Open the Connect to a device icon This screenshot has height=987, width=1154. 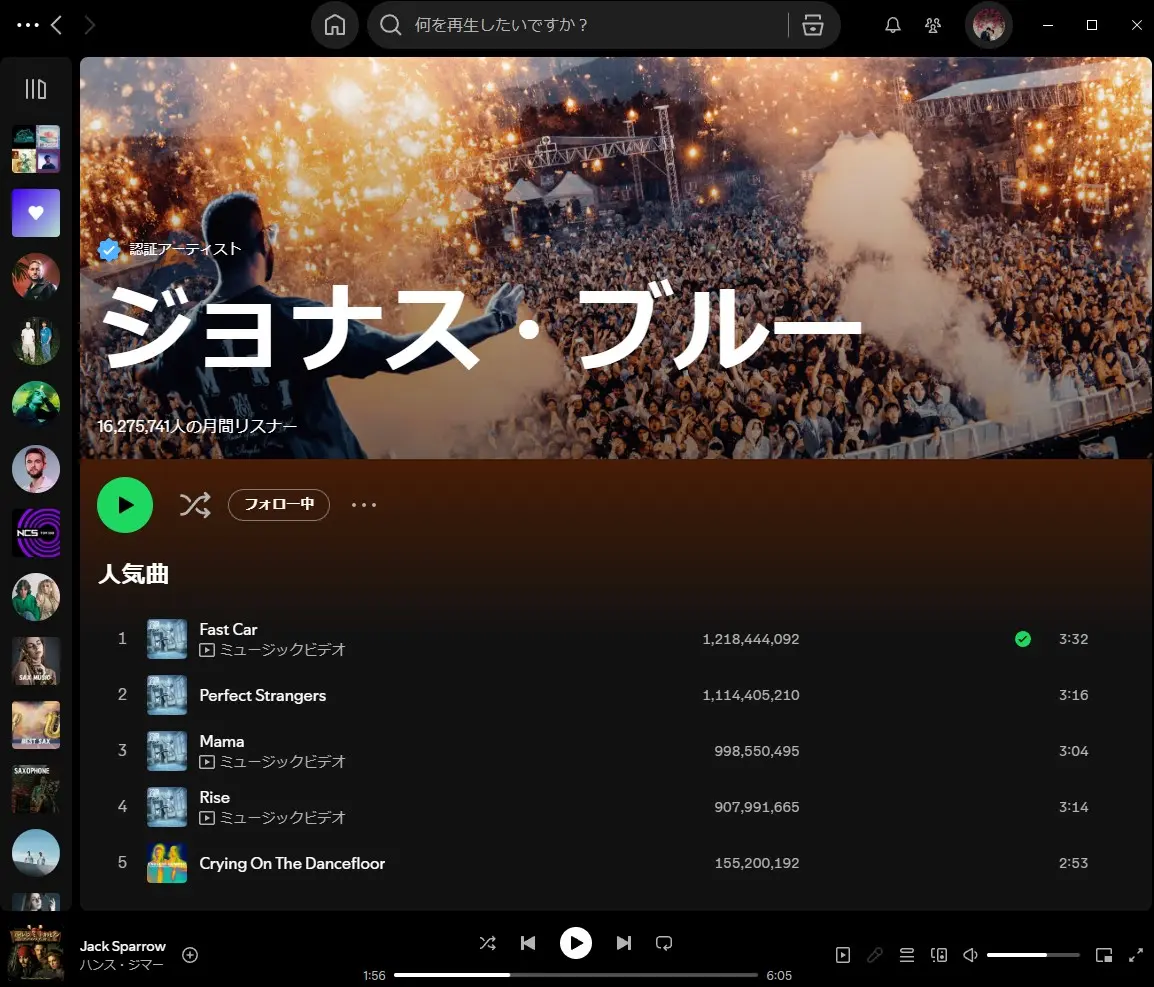tap(938, 955)
